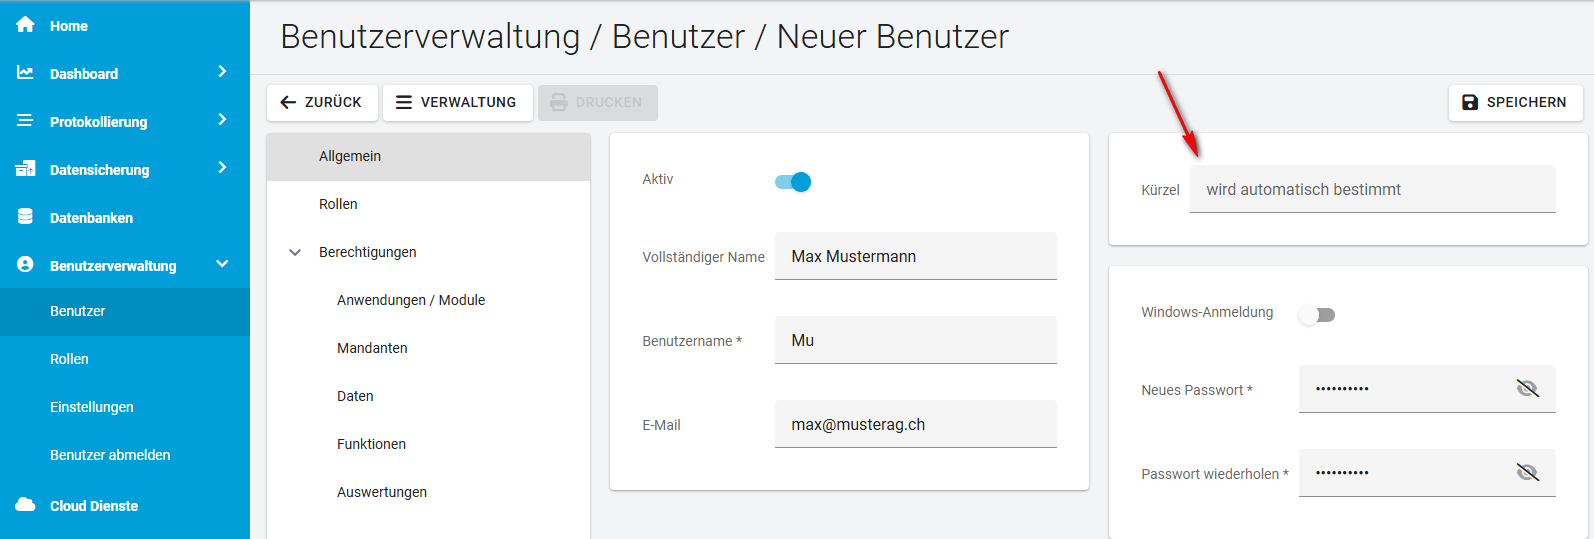This screenshot has height=539, width=1594.
Task: Open the Verwaltung menu button
Action: (457, 102)
